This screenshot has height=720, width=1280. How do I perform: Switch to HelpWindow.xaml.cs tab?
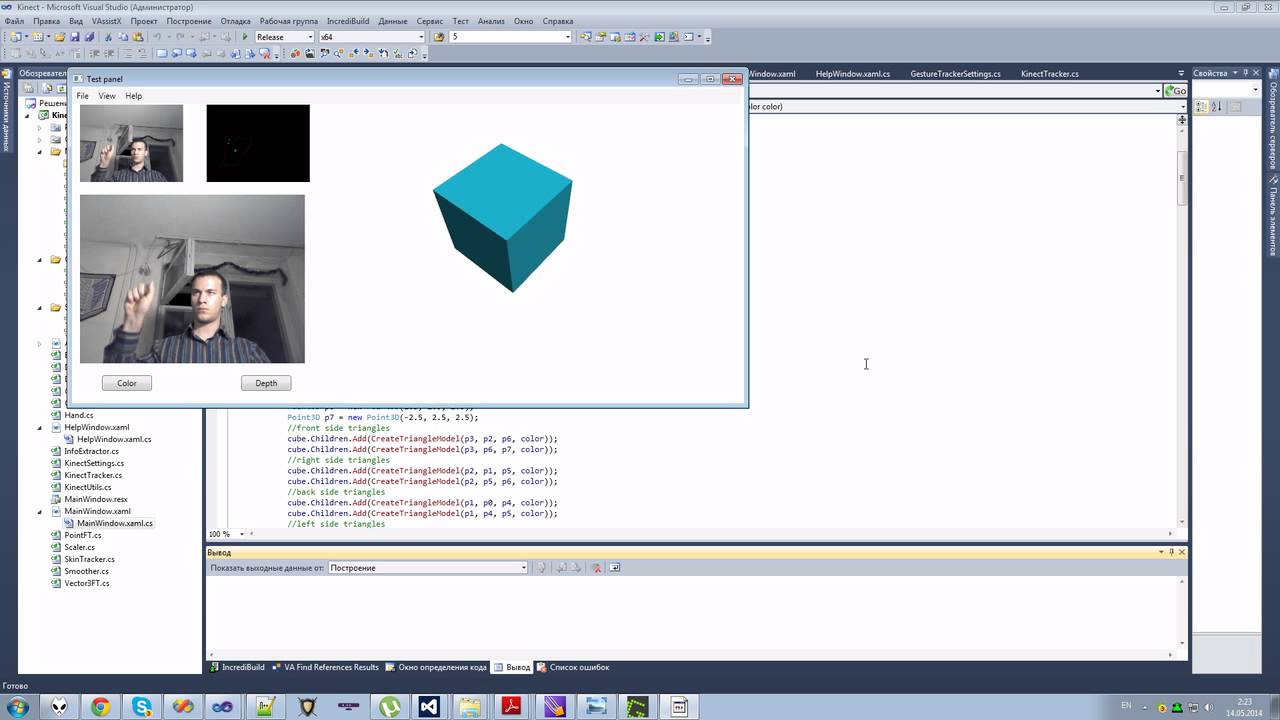853,74
